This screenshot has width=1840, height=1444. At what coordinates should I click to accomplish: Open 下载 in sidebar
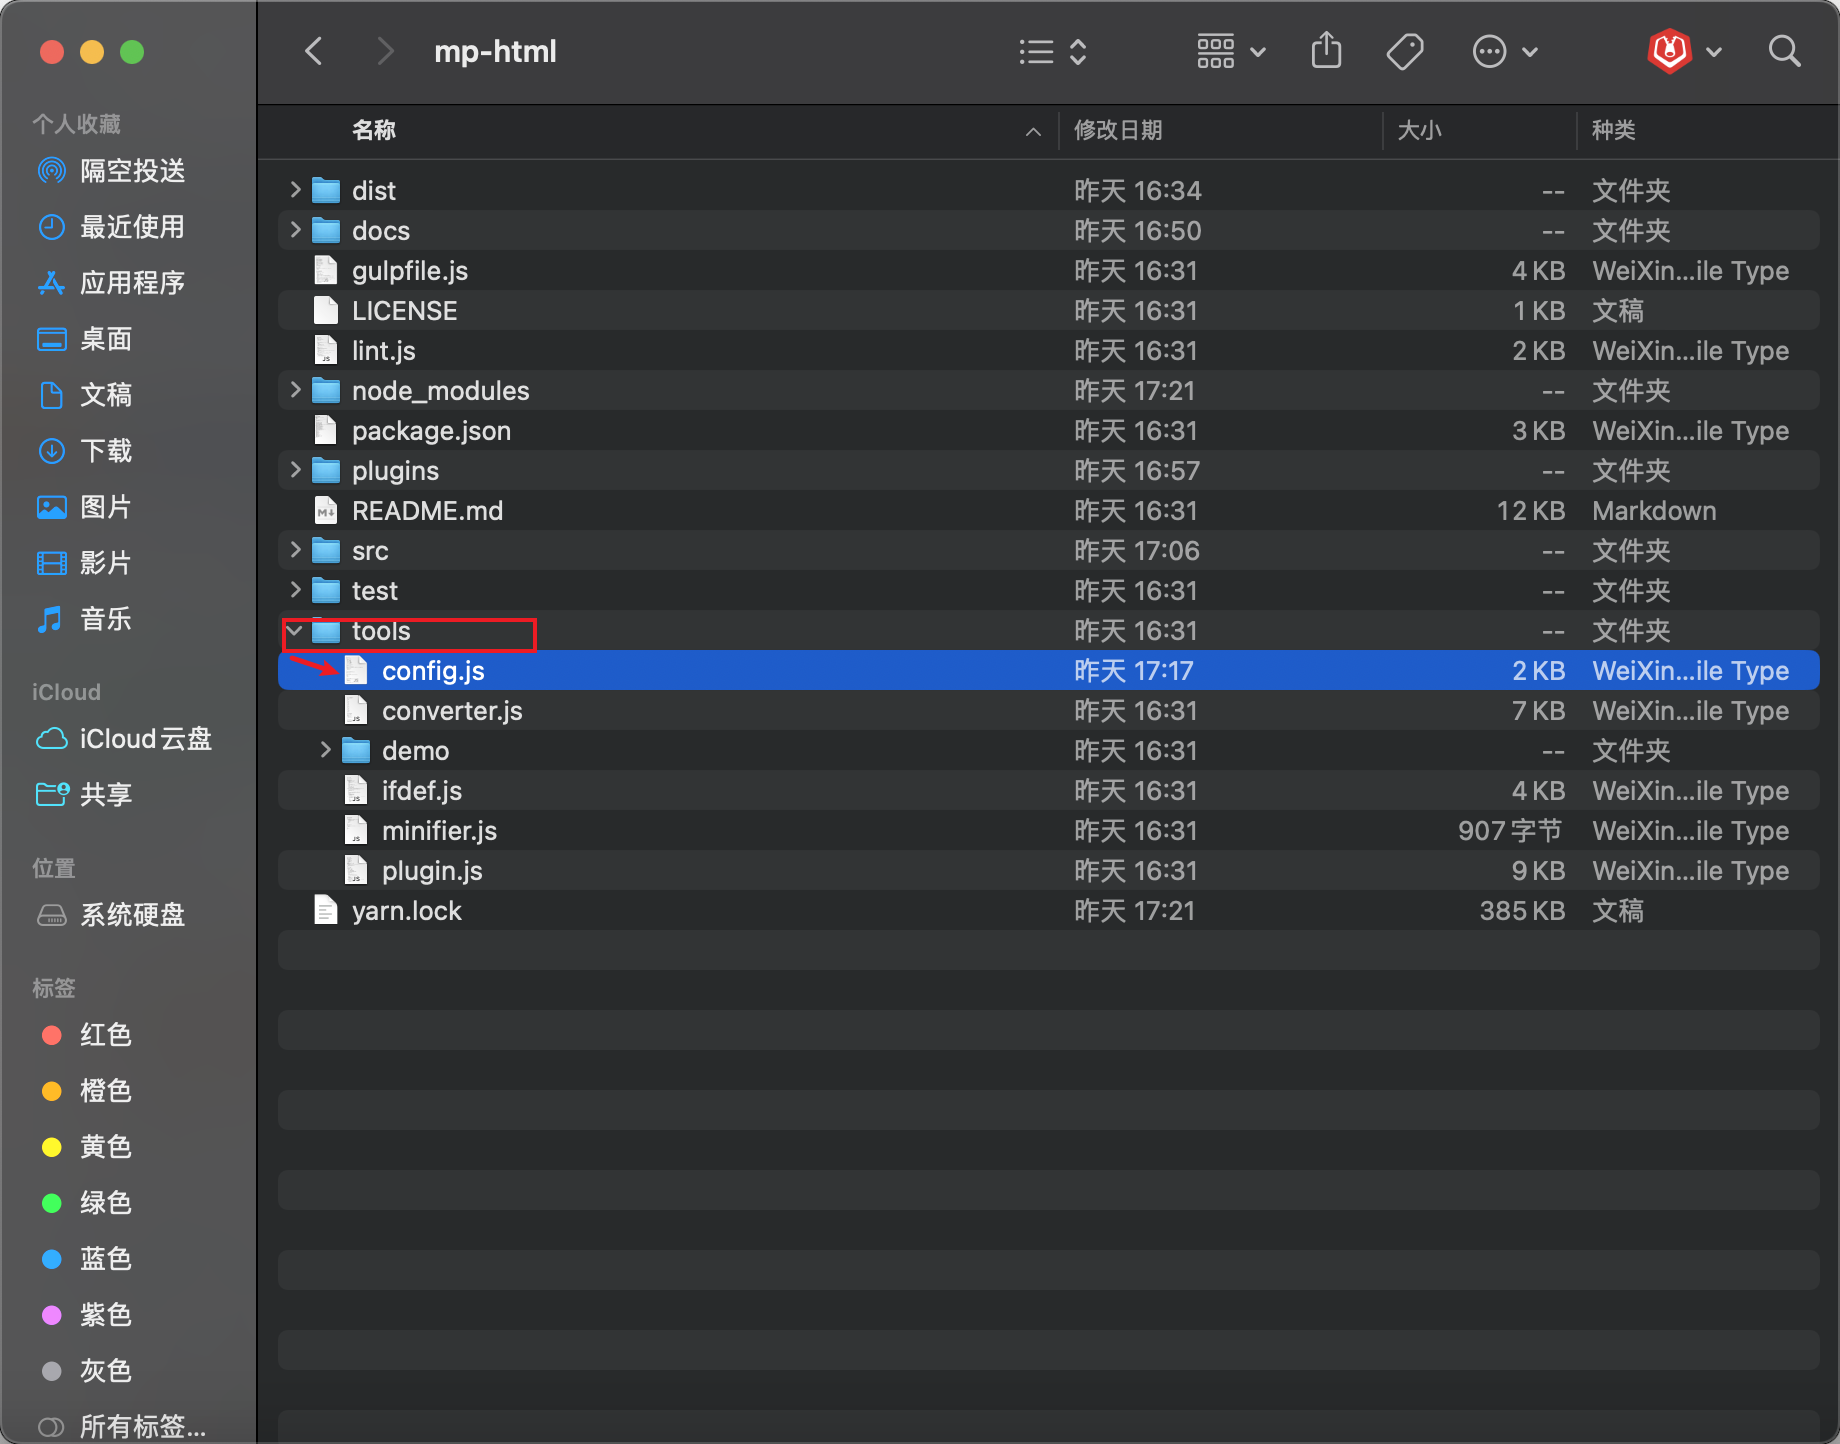tap(86, 451)
